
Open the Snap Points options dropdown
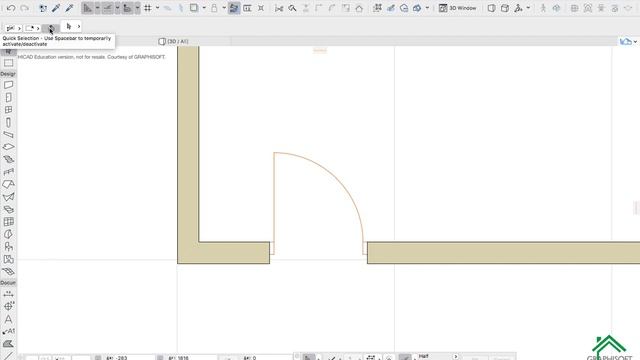[x=137, y=8]
